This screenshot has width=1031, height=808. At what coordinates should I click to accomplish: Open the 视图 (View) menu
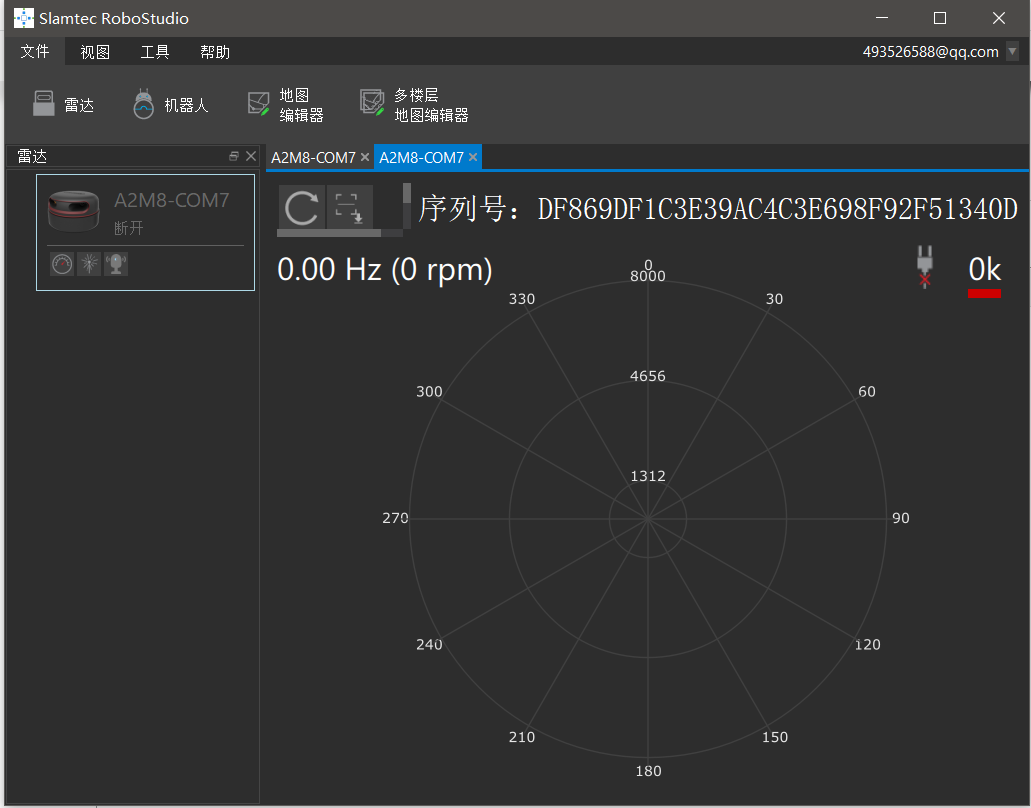pos(95,52)
